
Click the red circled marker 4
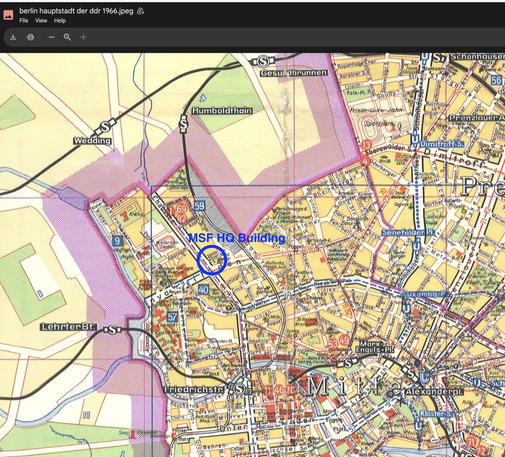click(x=365, y=161)
